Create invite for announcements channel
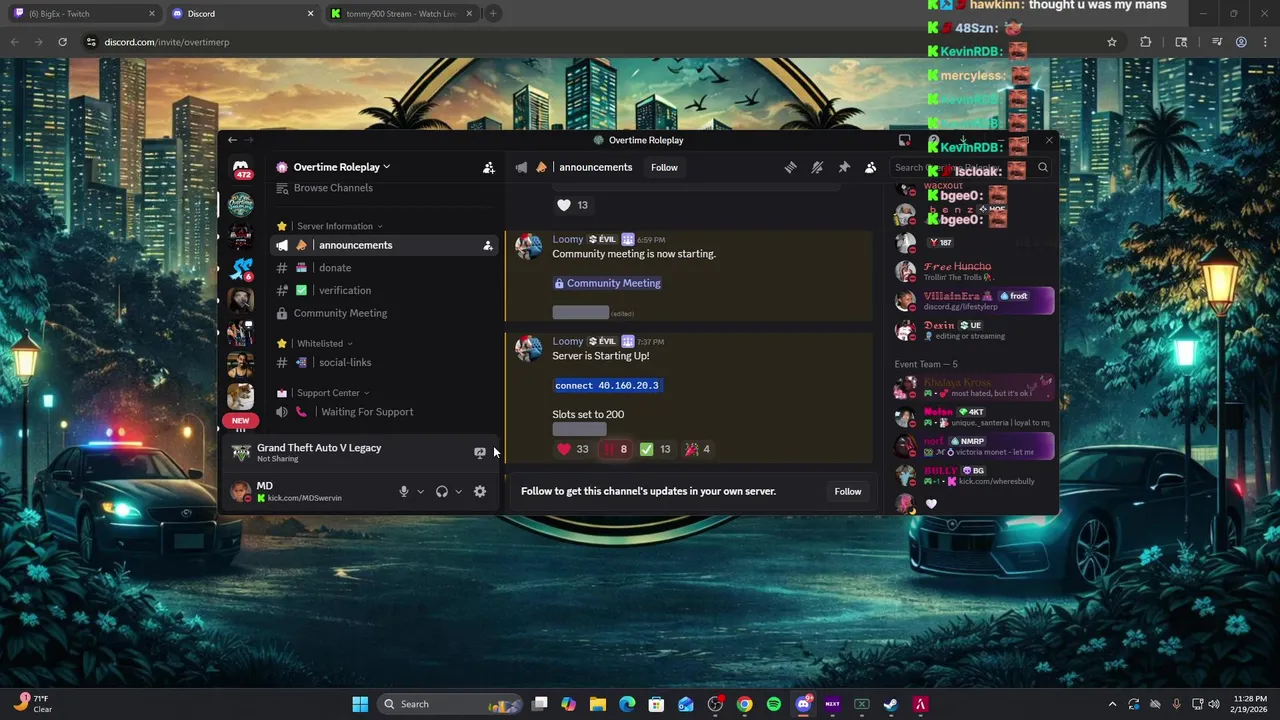This screenshot has height=720, width=1280. (x=488, y=245)
